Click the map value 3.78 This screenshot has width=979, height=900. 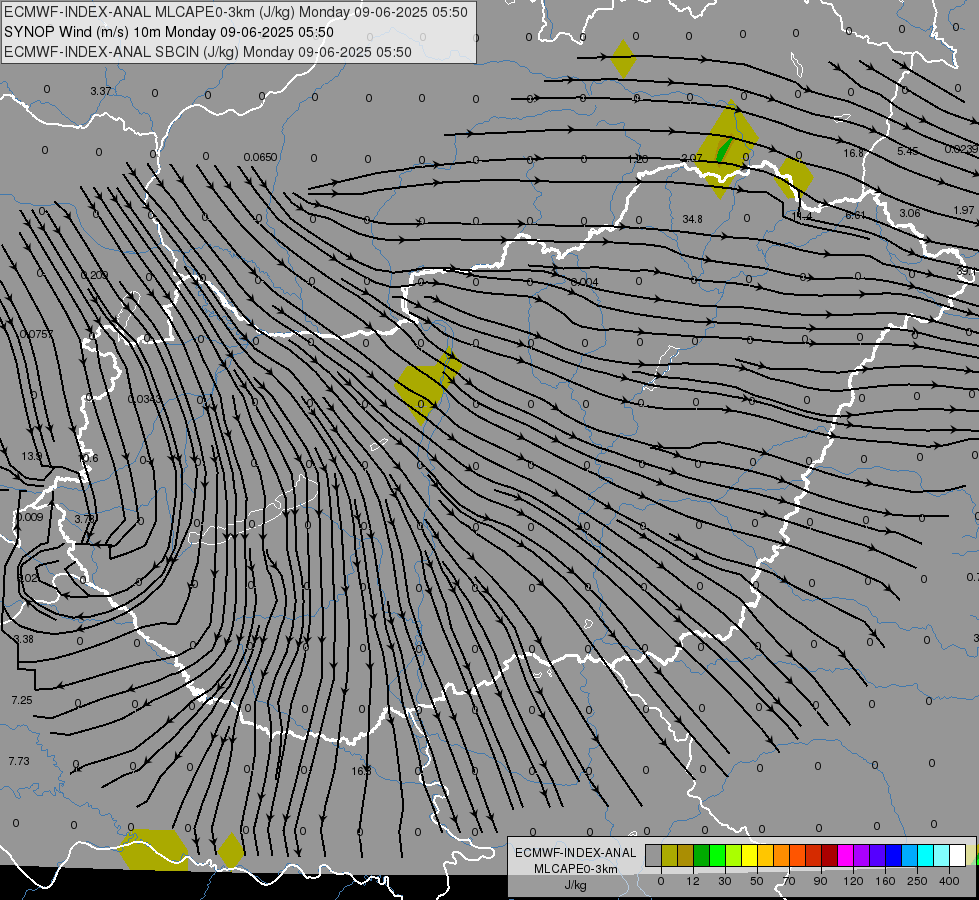[x=84, y=519]
